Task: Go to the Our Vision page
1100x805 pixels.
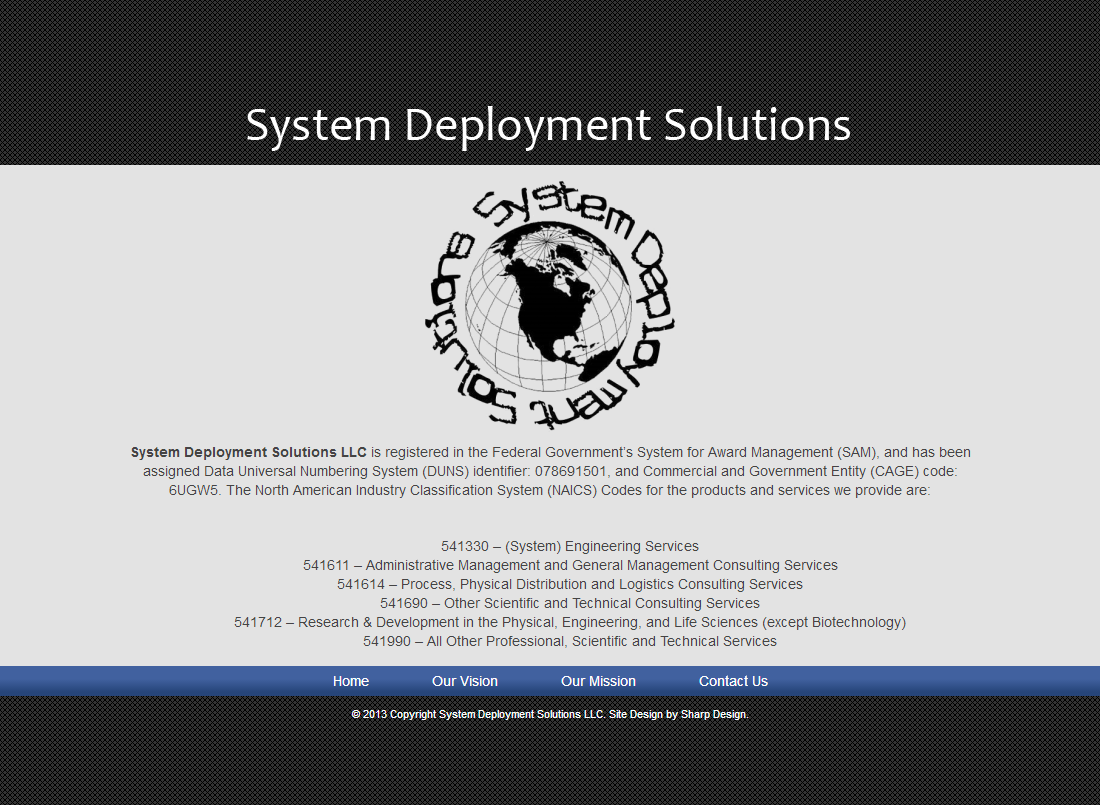Action: (464, 681)
